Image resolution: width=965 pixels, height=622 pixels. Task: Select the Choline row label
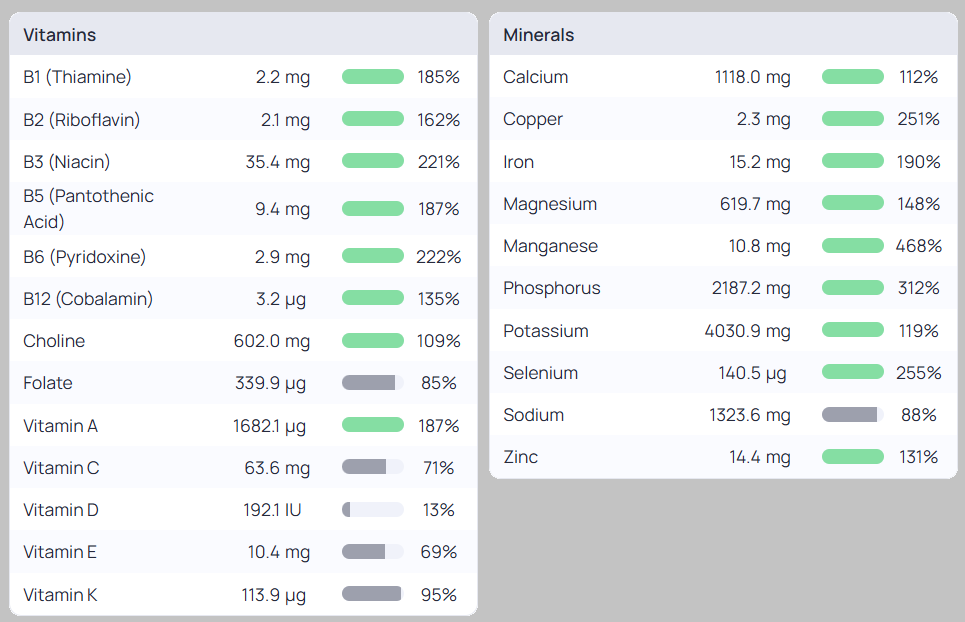54,341
